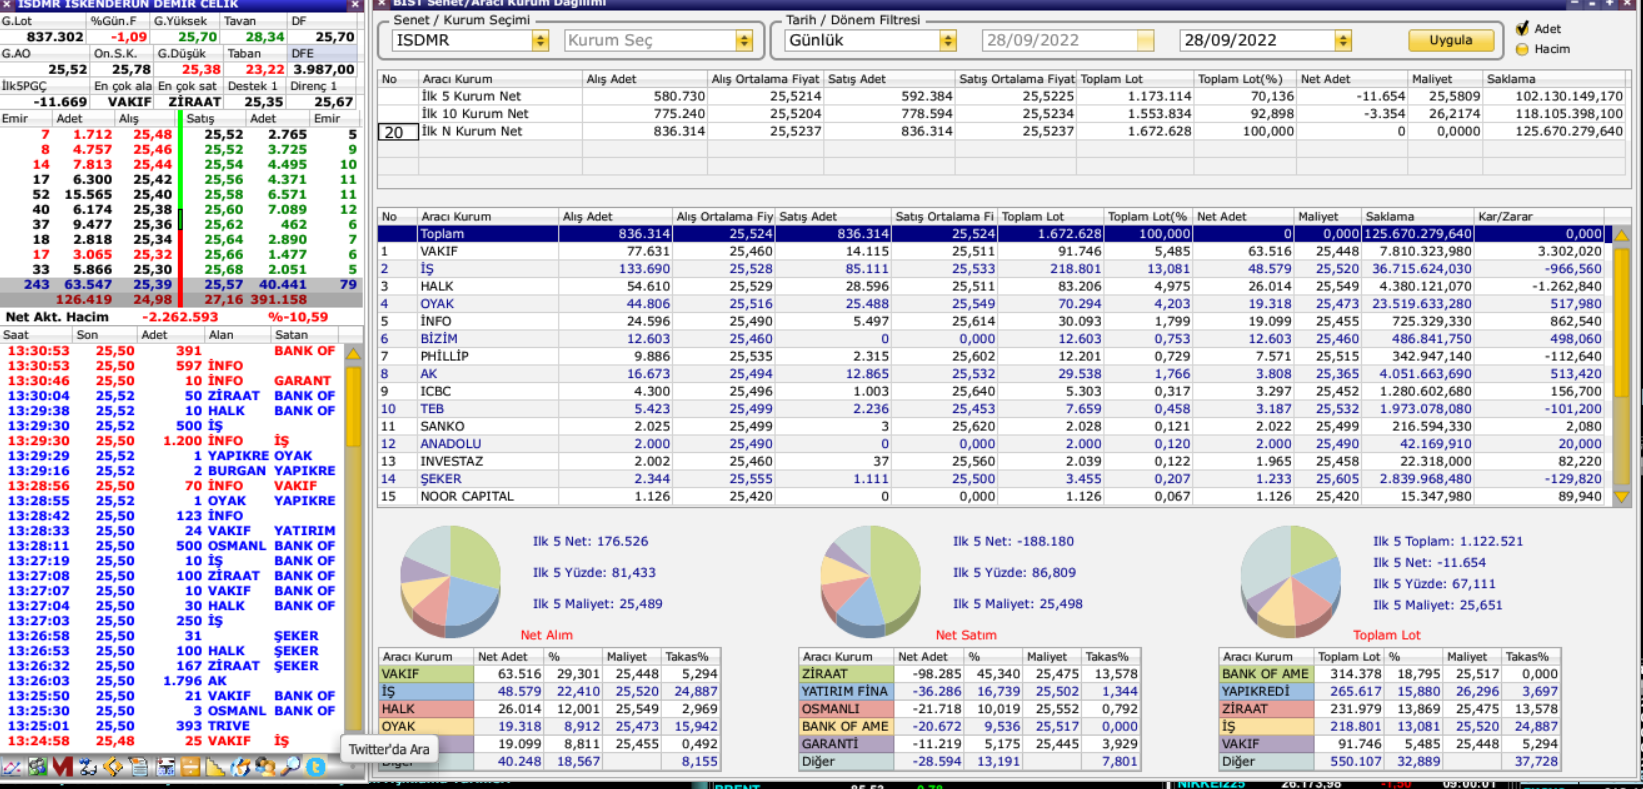Open the line chart tool icon
Viewport: 1643px width, 789px height.
pyautogui.click(x=12, y=767)
